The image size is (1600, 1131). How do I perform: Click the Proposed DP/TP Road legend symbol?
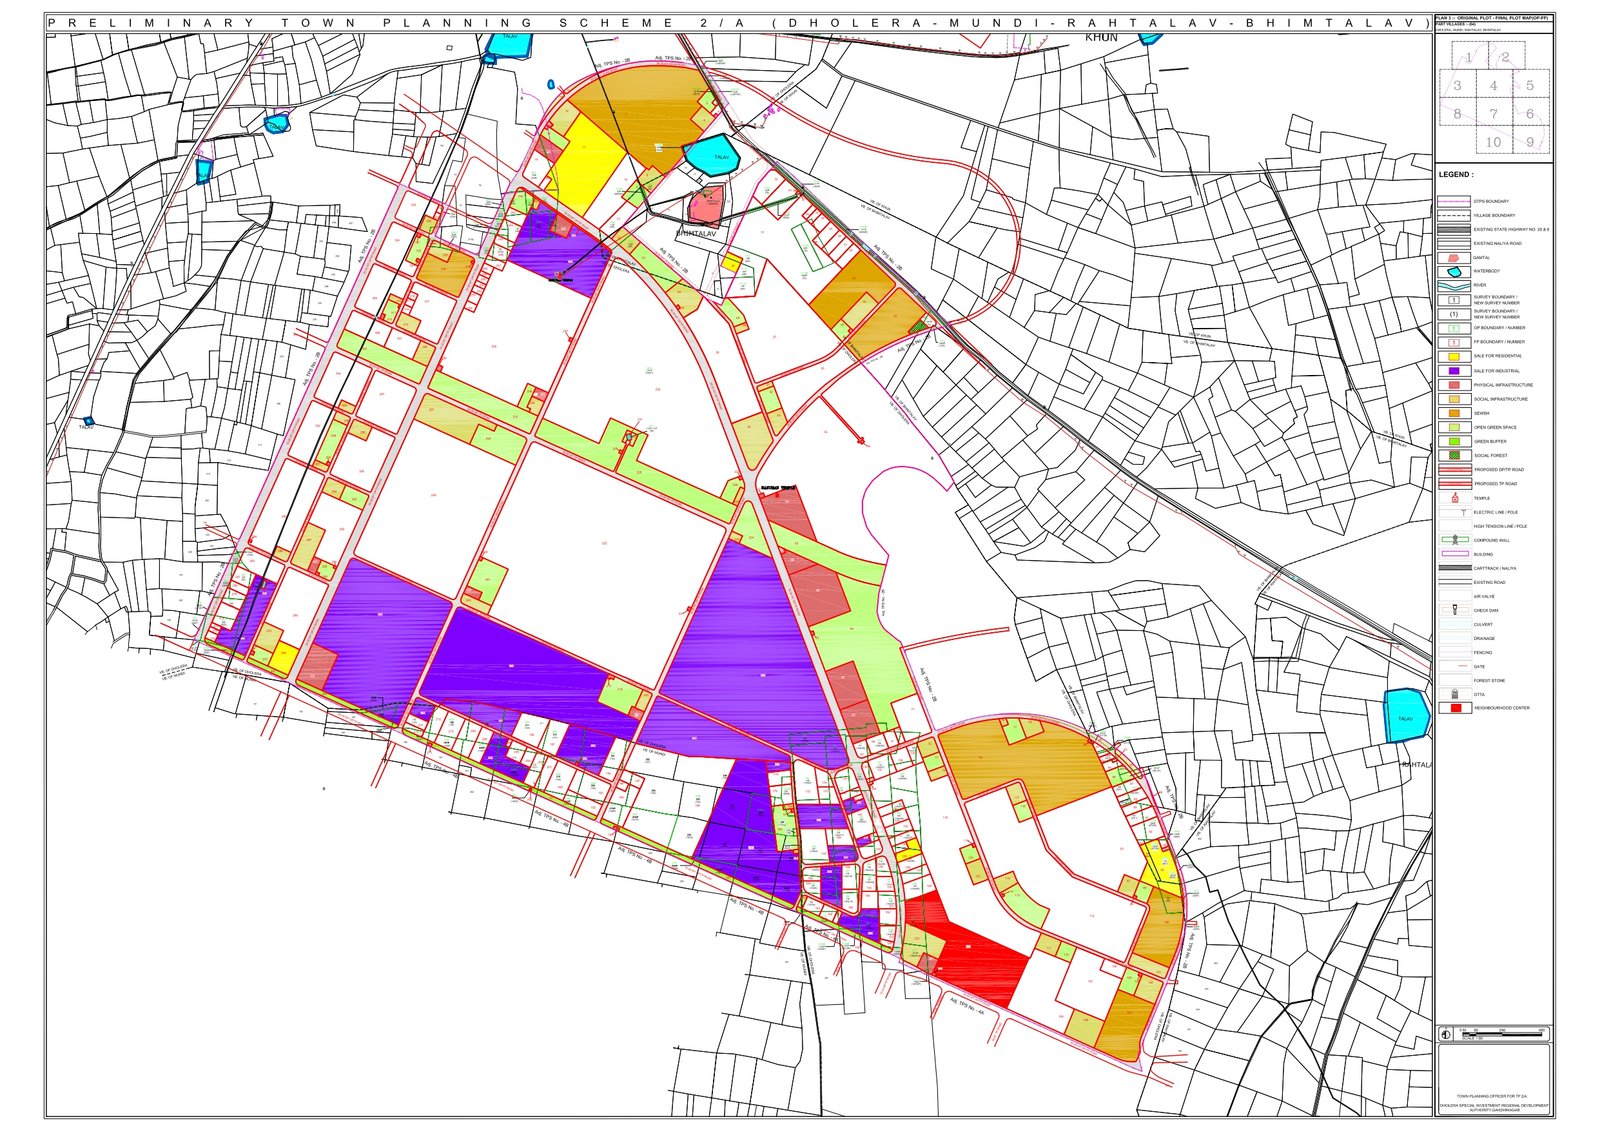coord(1454,469)
